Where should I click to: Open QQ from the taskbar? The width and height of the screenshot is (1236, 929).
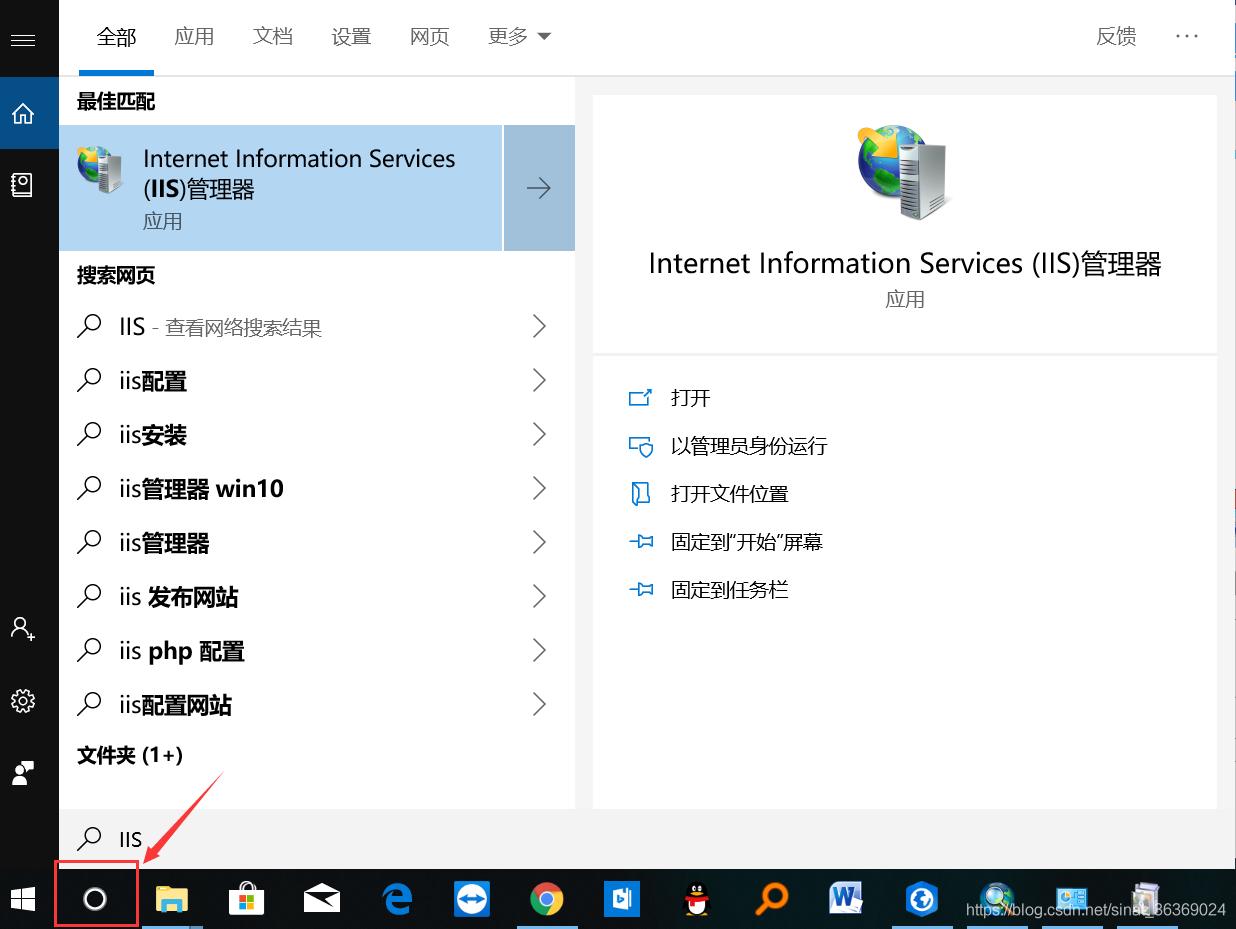696,899
